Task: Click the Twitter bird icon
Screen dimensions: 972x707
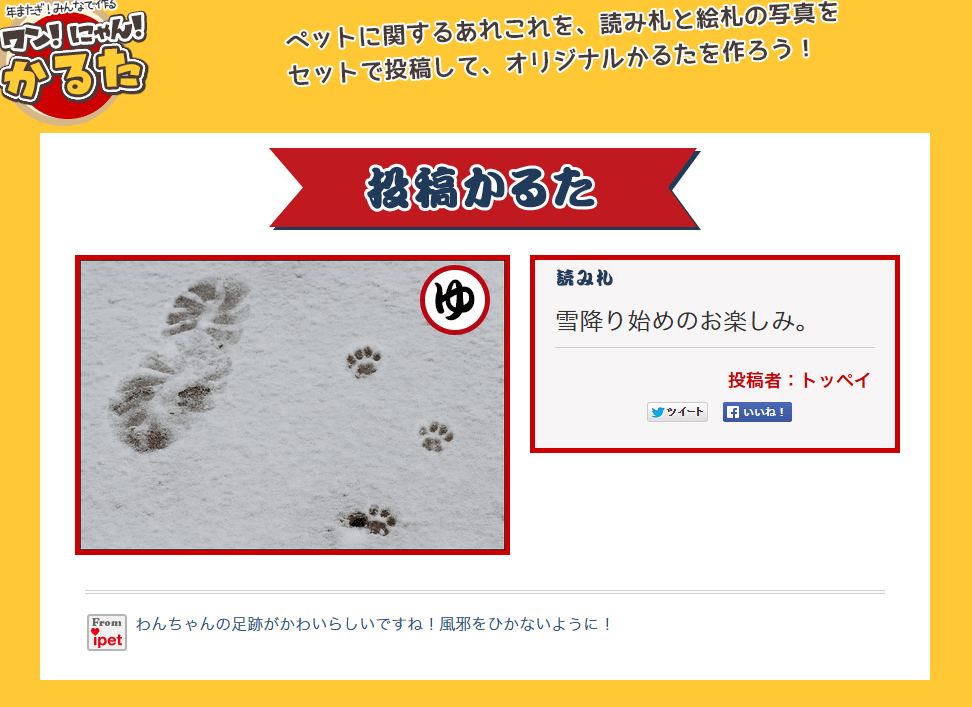Action: coord(658,412)
